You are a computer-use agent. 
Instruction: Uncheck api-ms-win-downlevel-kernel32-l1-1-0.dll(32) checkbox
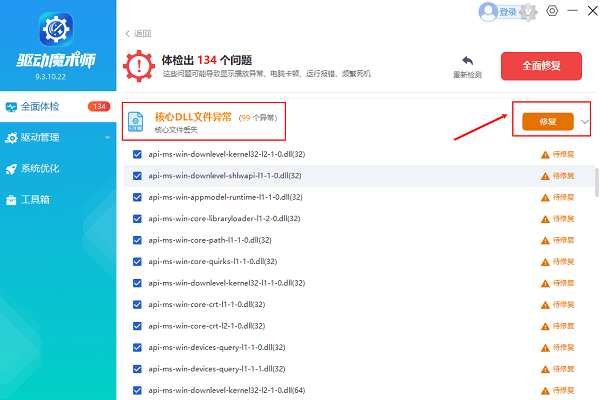[137, 283]
